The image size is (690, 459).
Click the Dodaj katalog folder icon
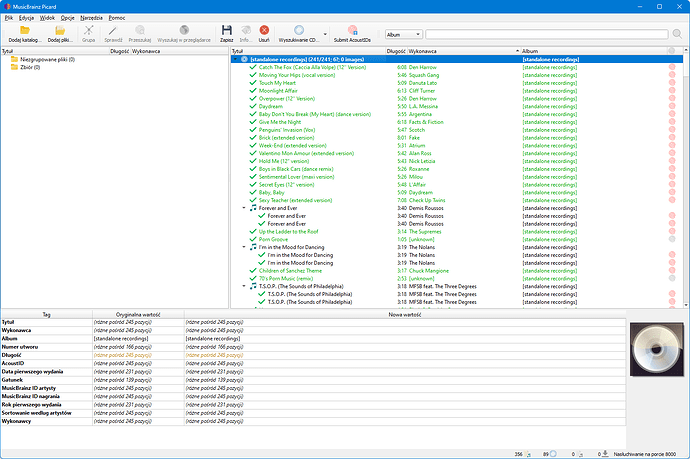(25, 30)
